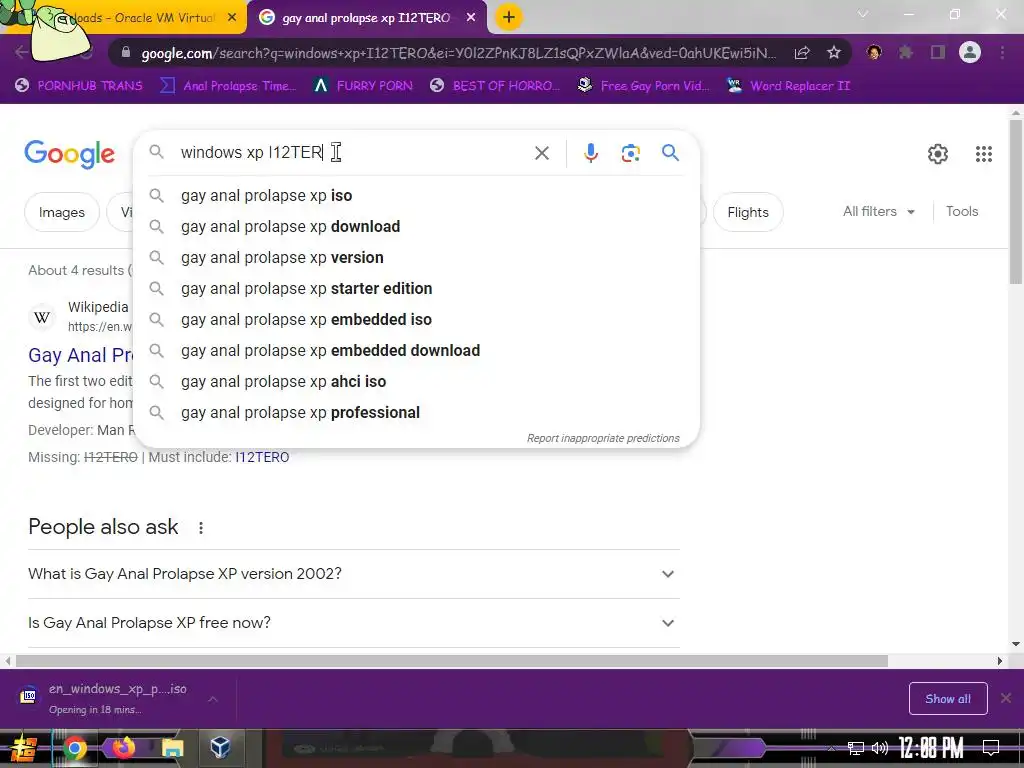The image size is (1024, 768).
Task: Open a new tab with the plus button
Action: tap(509, 17)
